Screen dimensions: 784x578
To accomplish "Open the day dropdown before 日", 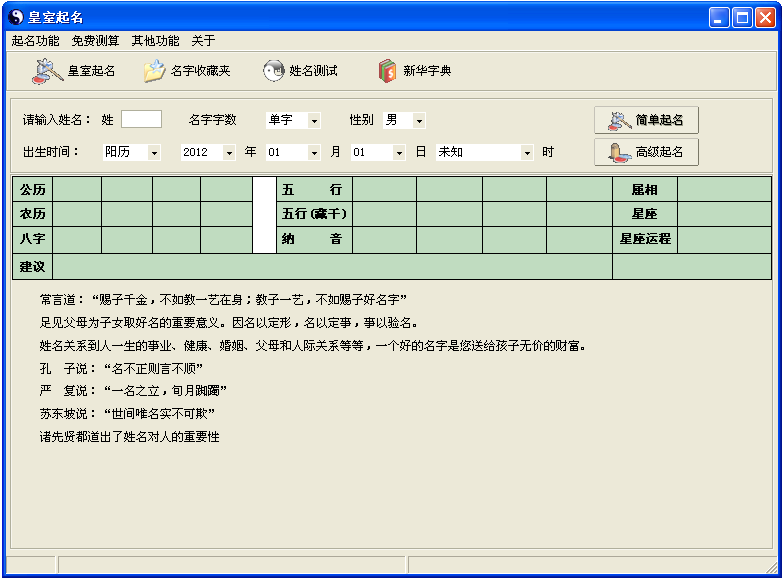I will click(x=398, y=152).
